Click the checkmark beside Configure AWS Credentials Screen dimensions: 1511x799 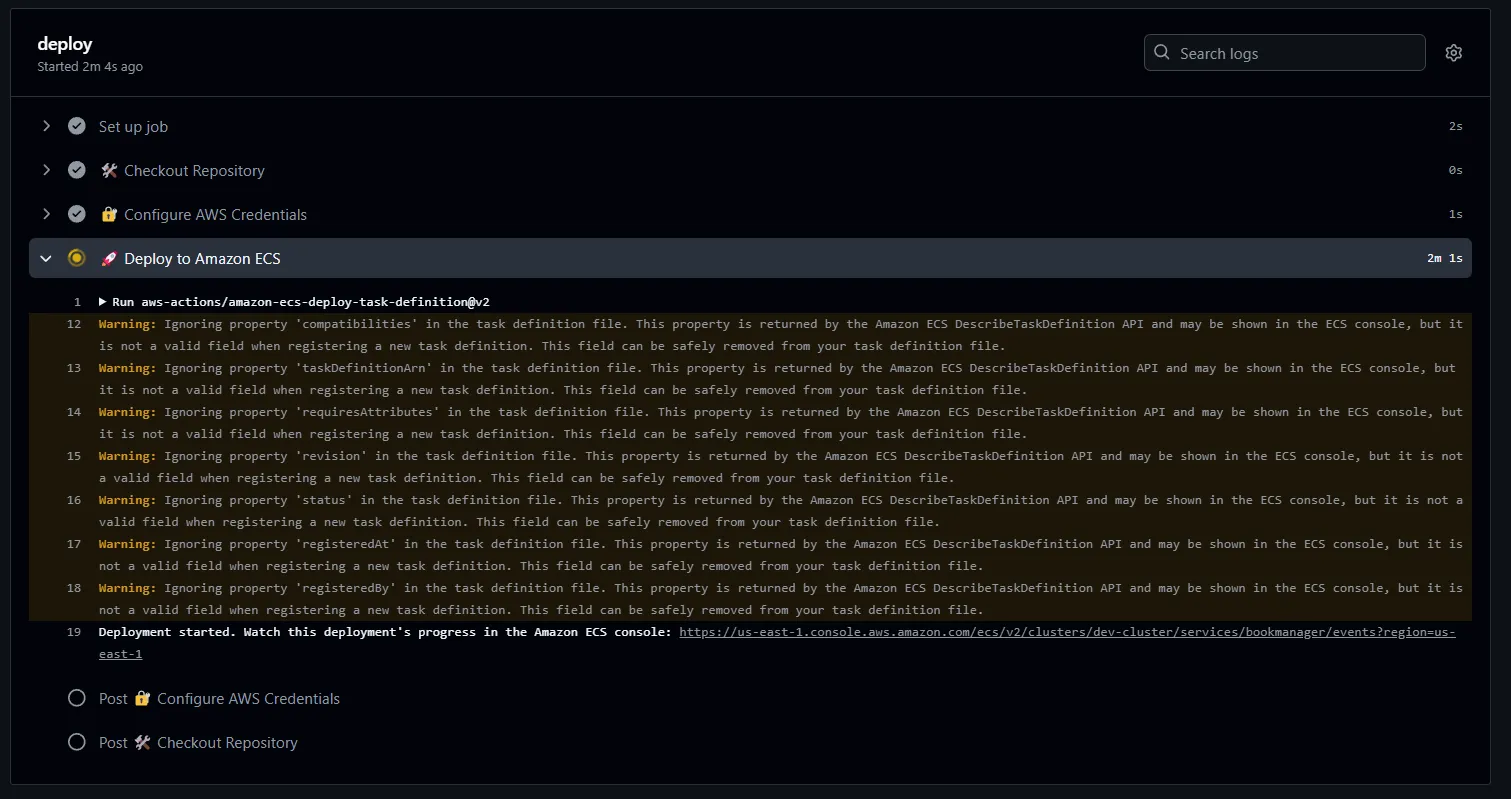tap(76, 214)
